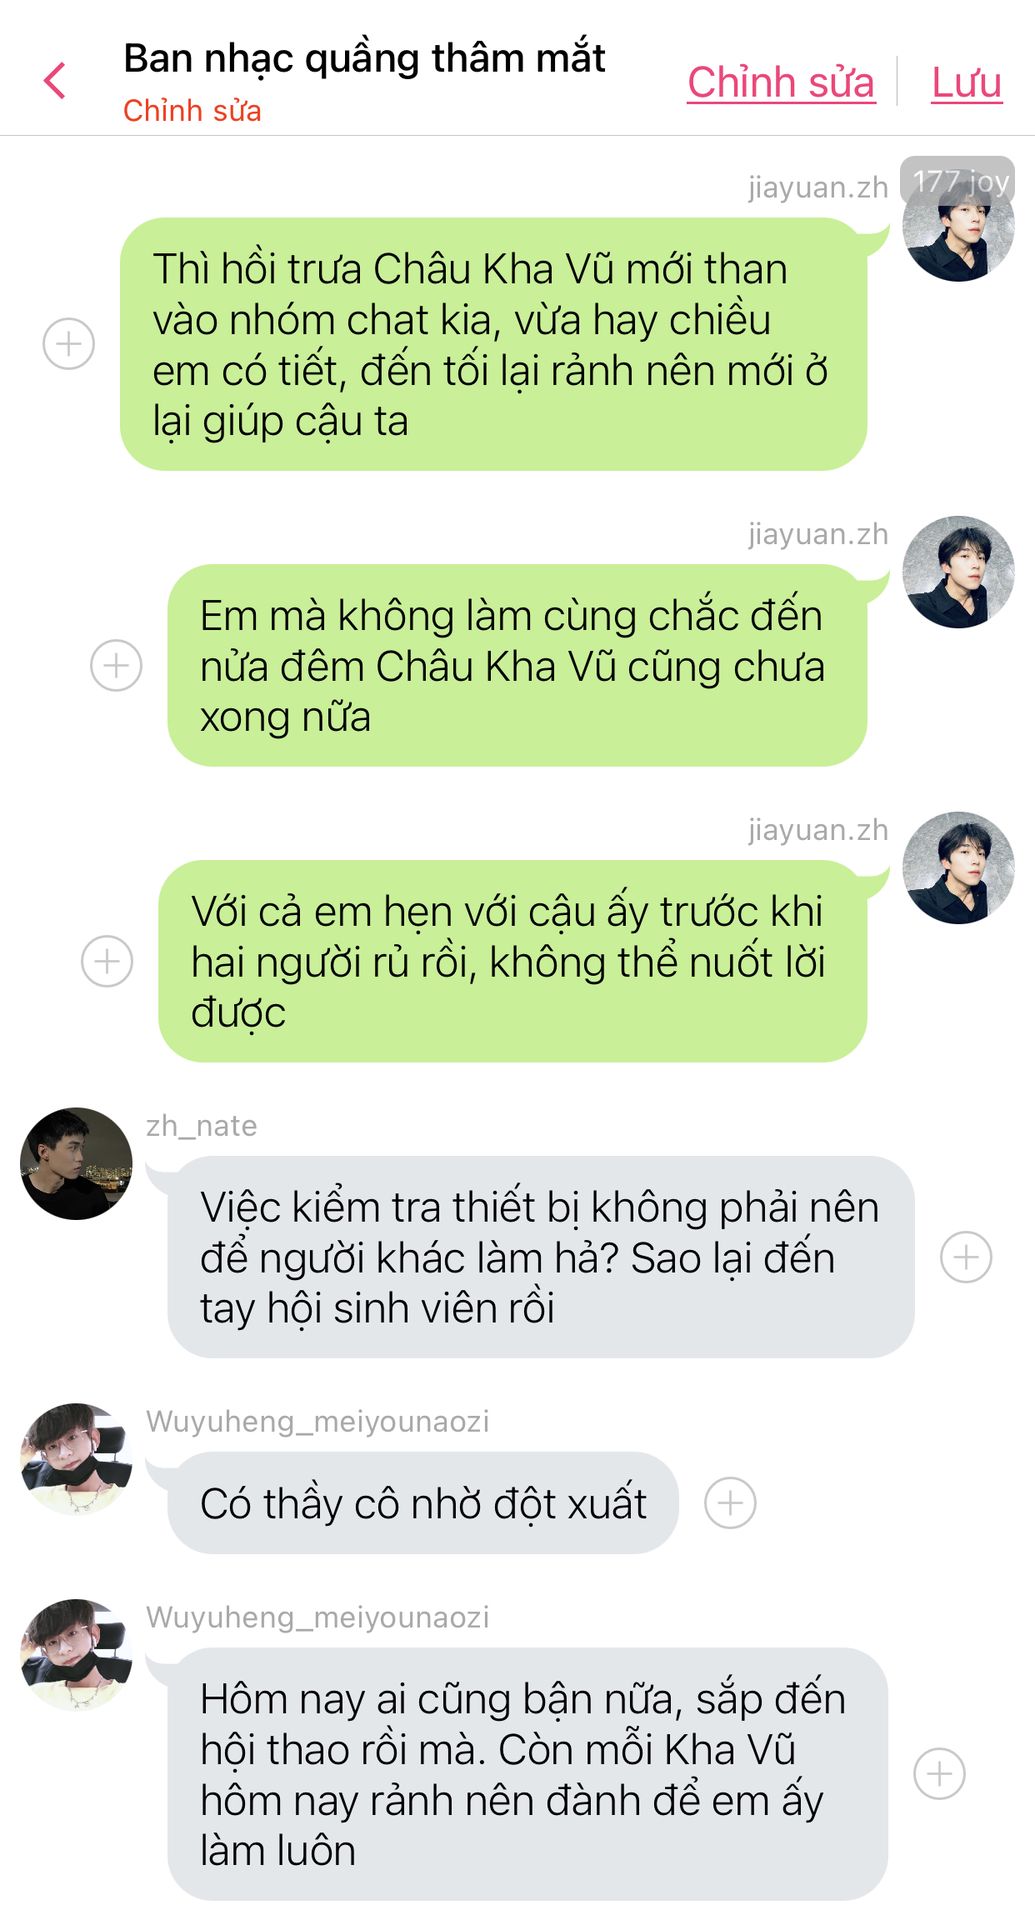Select green bubble 'Với cả em hẹn với cậu ấy'

512,961
